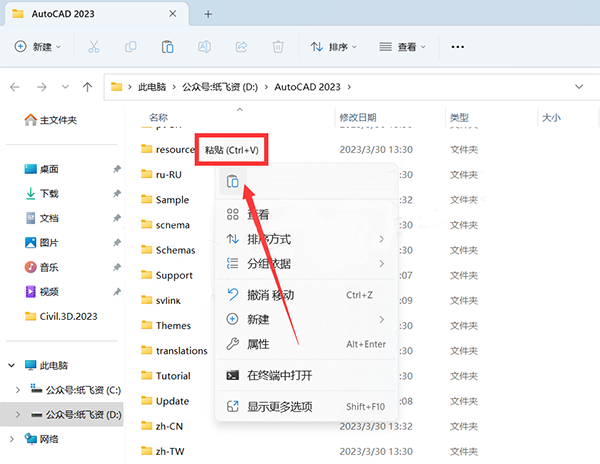This screenshot has width=600, height=464.
Task: Click the pin icon beside 音乐
Action: pos(117,267)
